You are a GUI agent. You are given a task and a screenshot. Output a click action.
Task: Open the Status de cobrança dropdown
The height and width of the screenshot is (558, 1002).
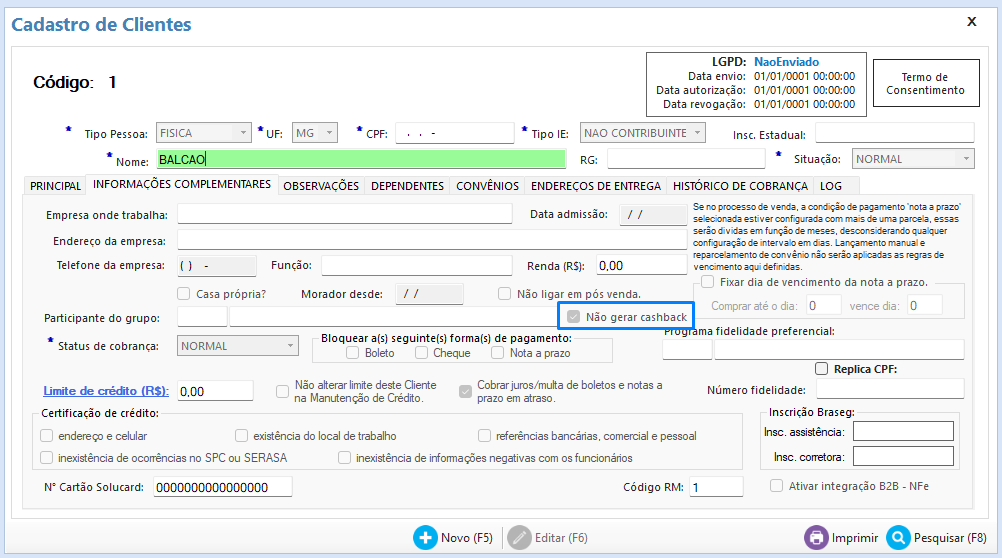289,346
